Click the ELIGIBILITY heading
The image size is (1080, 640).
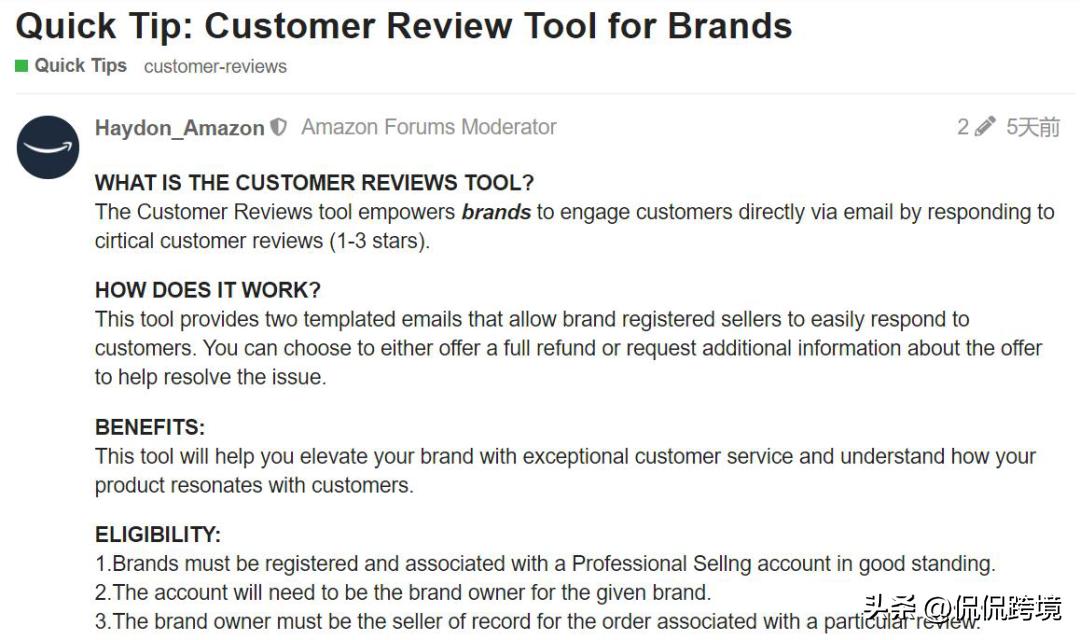(158, 534)
